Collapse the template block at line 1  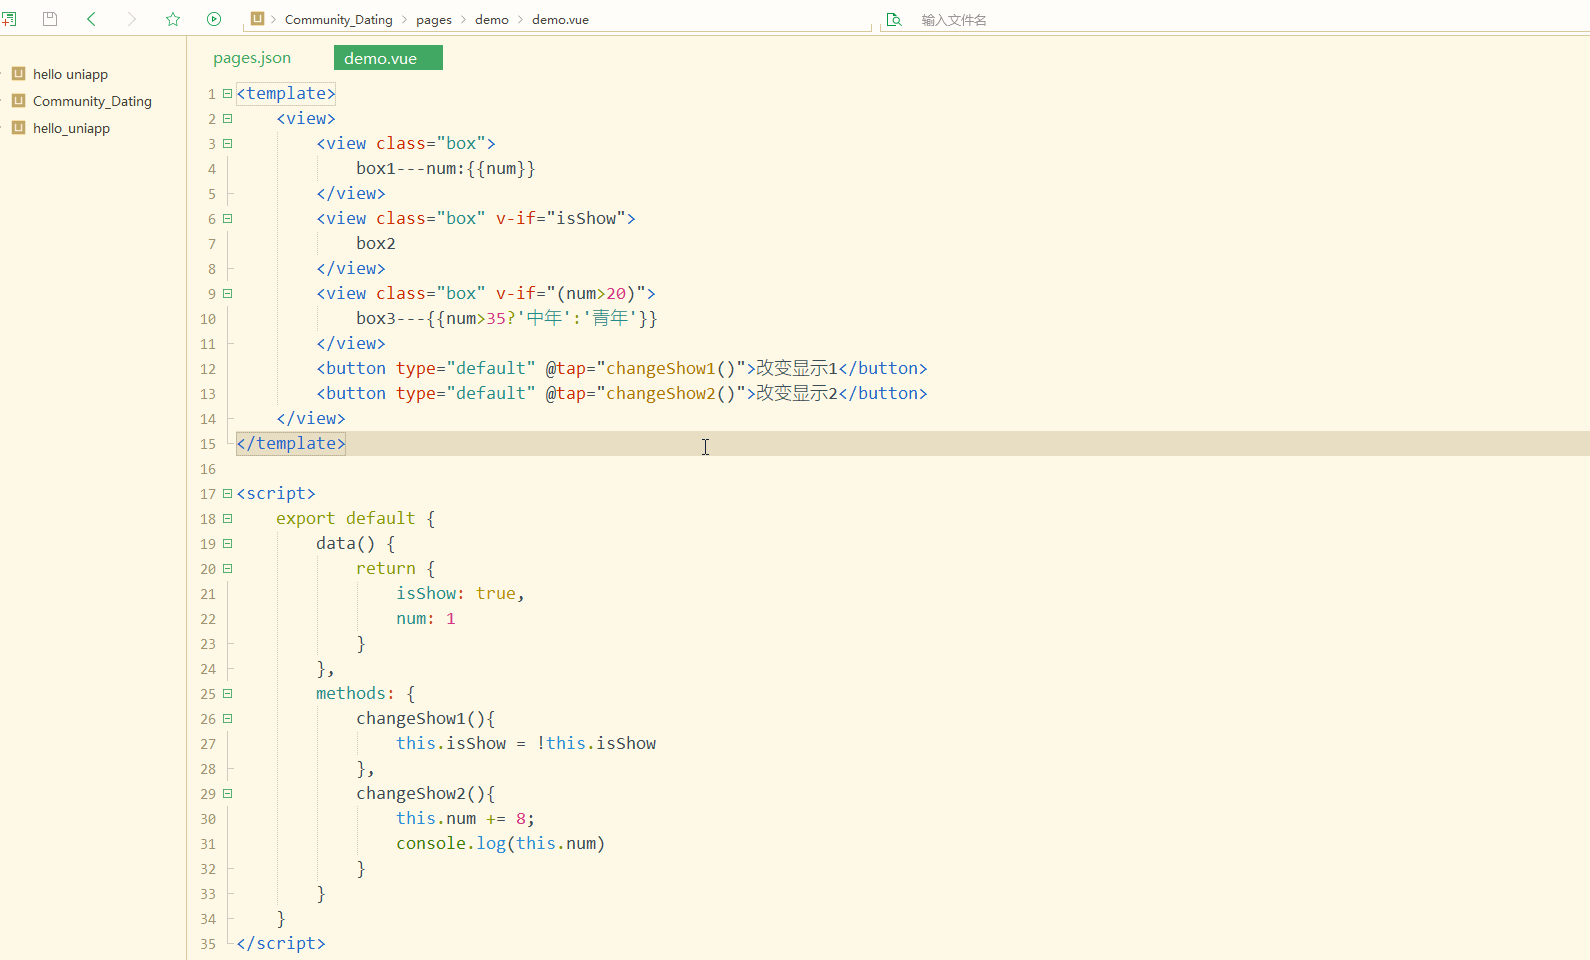point(228,93)
